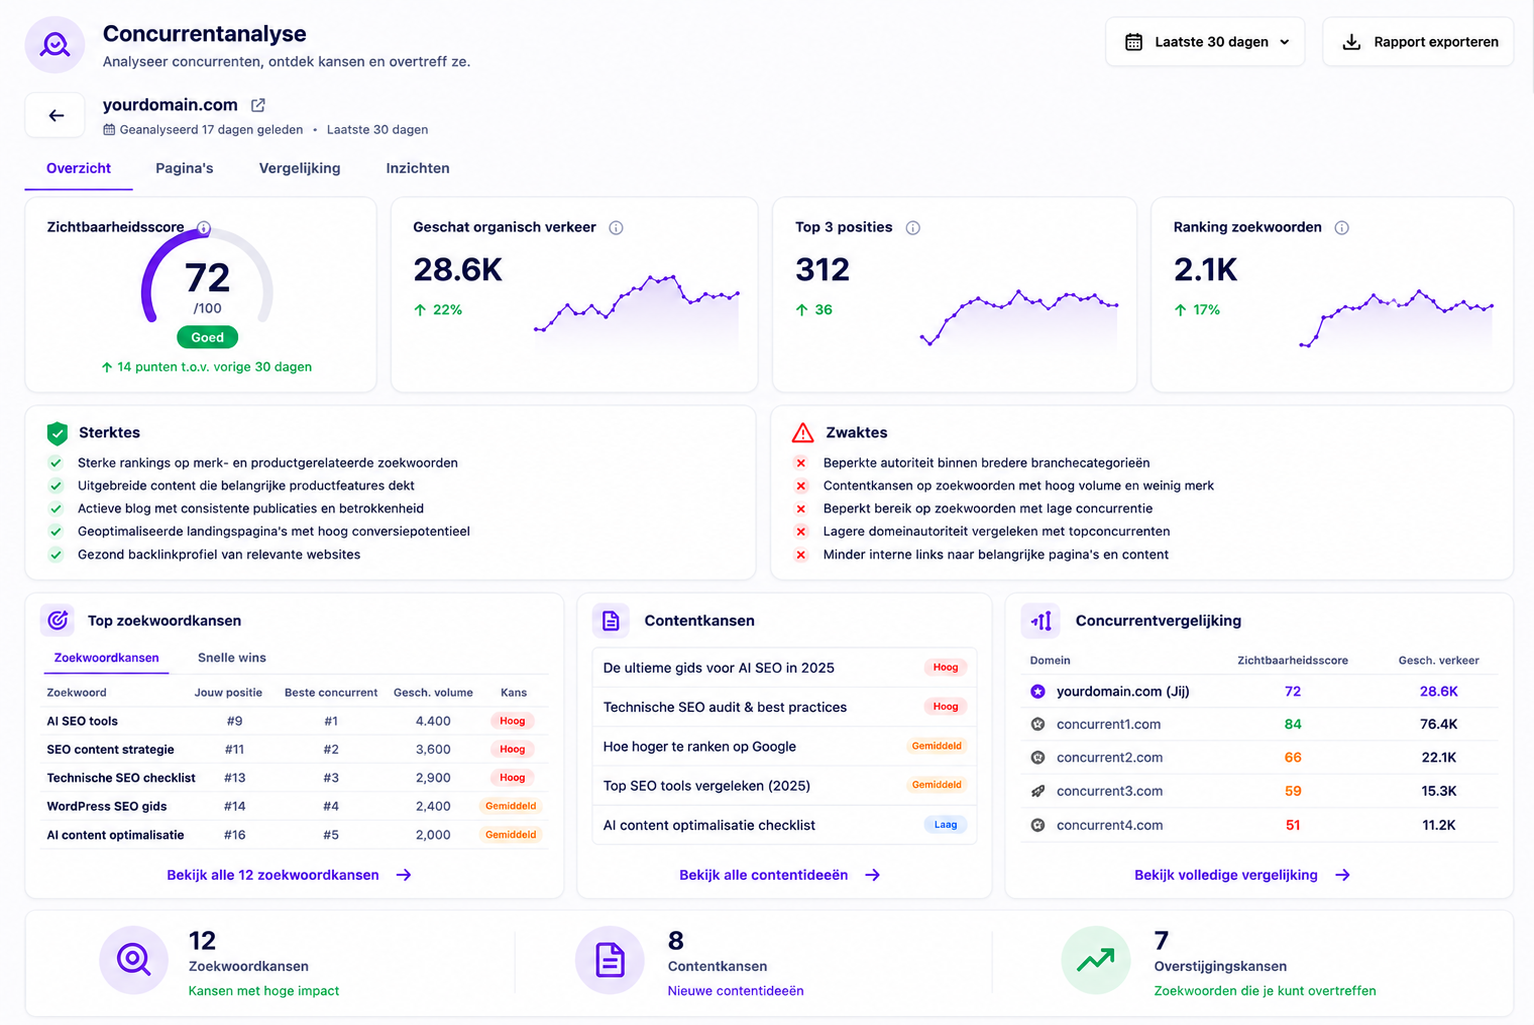Screen dimensions: 1534x1025
Task: Select the Zoekwoordkansen sub-tab
Action: click(107, 658)
